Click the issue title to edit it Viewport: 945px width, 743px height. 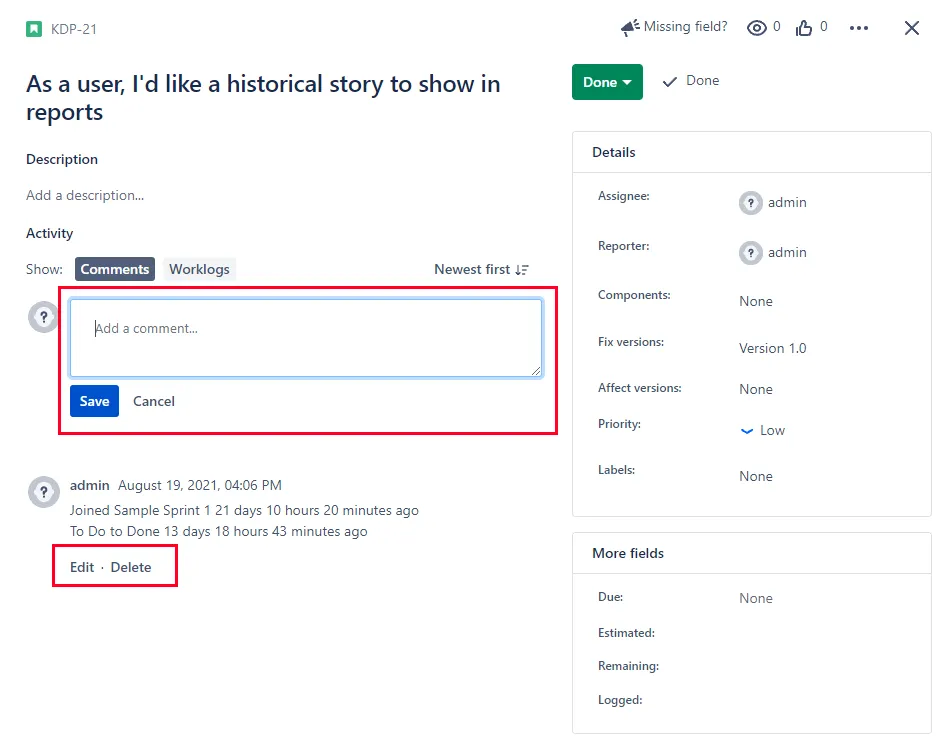(x=263, y=98)
